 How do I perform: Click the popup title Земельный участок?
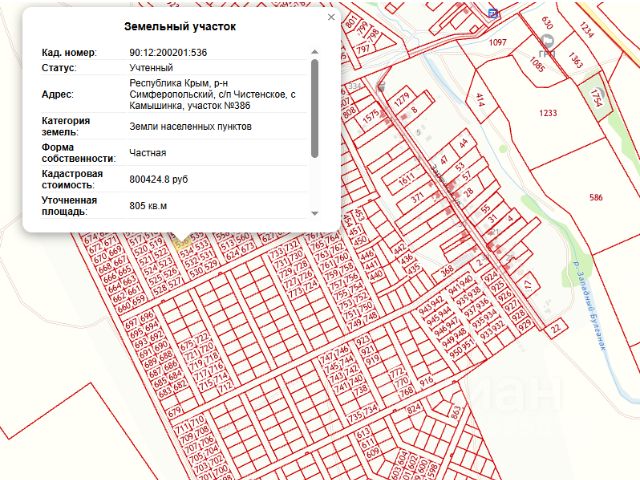(180, 27)
